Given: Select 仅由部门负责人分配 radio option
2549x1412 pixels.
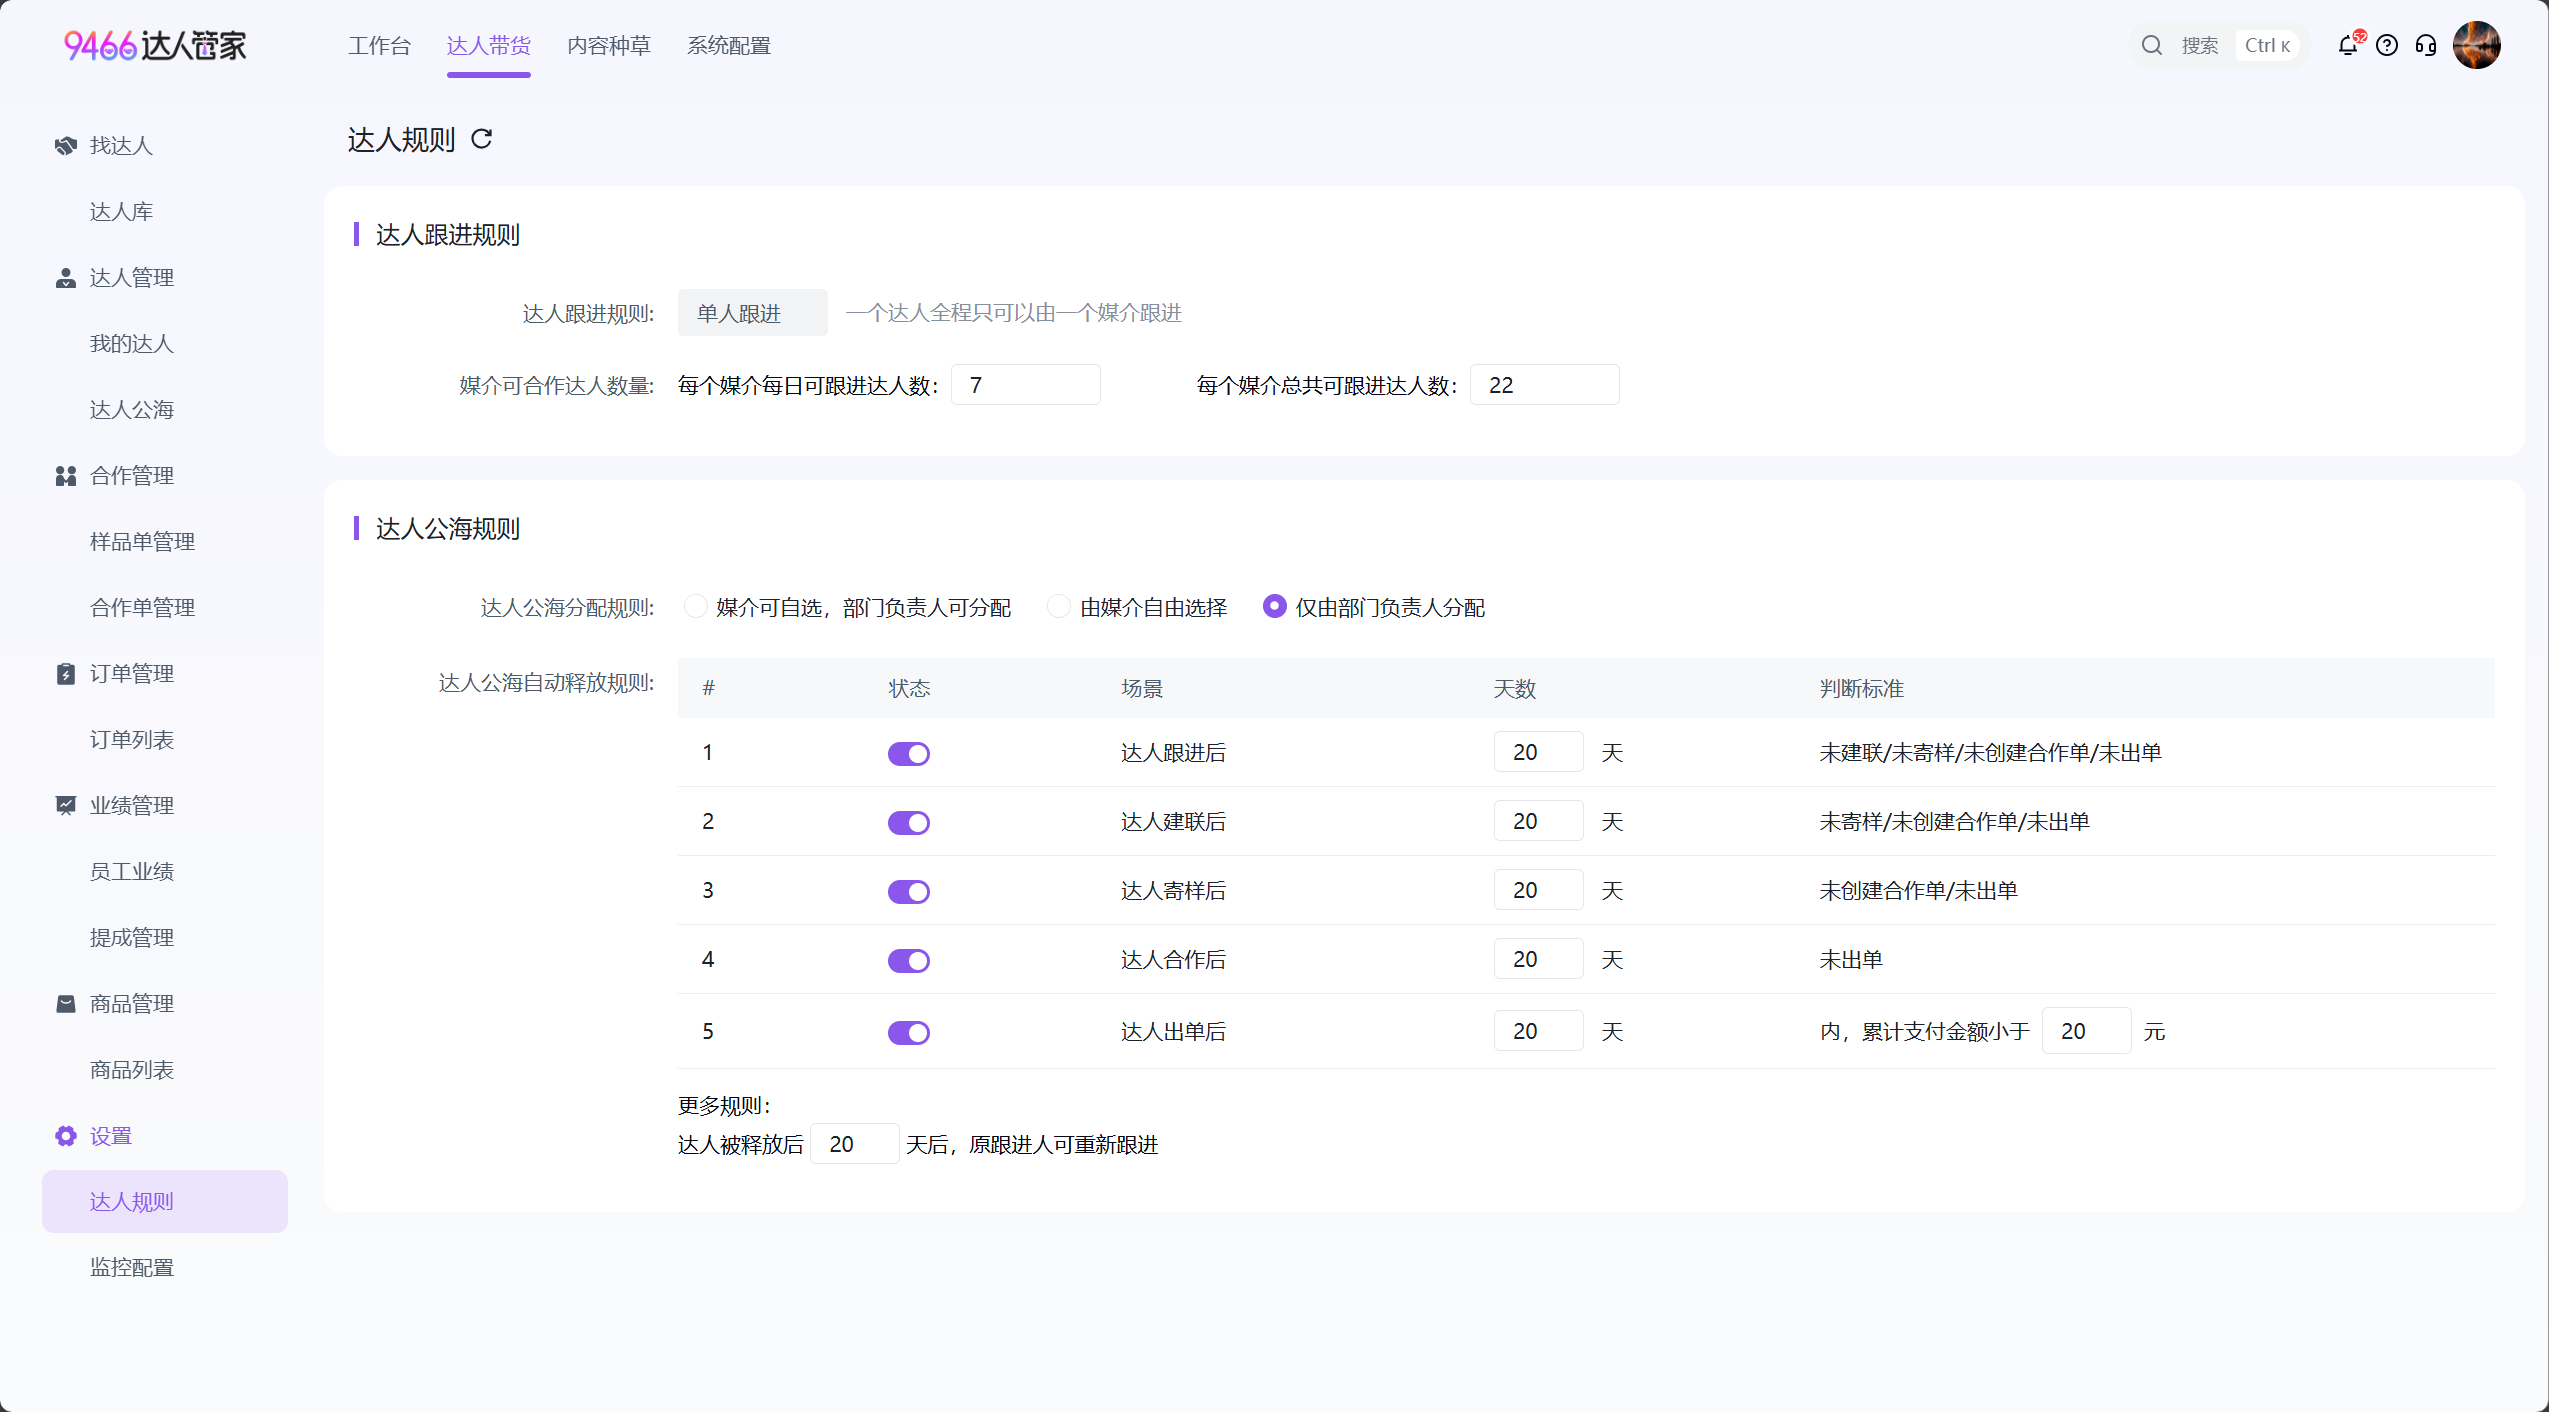Looking at the screenshot, I should [1275, 607].
